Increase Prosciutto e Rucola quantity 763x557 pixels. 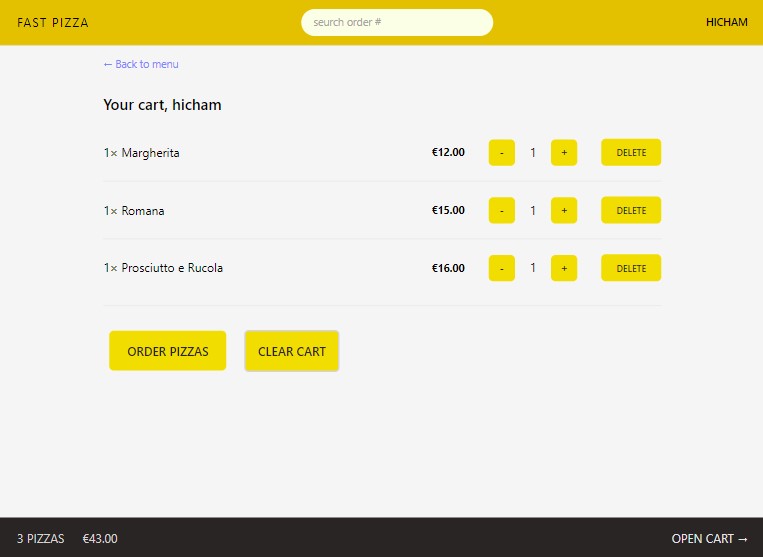point(564,268)
